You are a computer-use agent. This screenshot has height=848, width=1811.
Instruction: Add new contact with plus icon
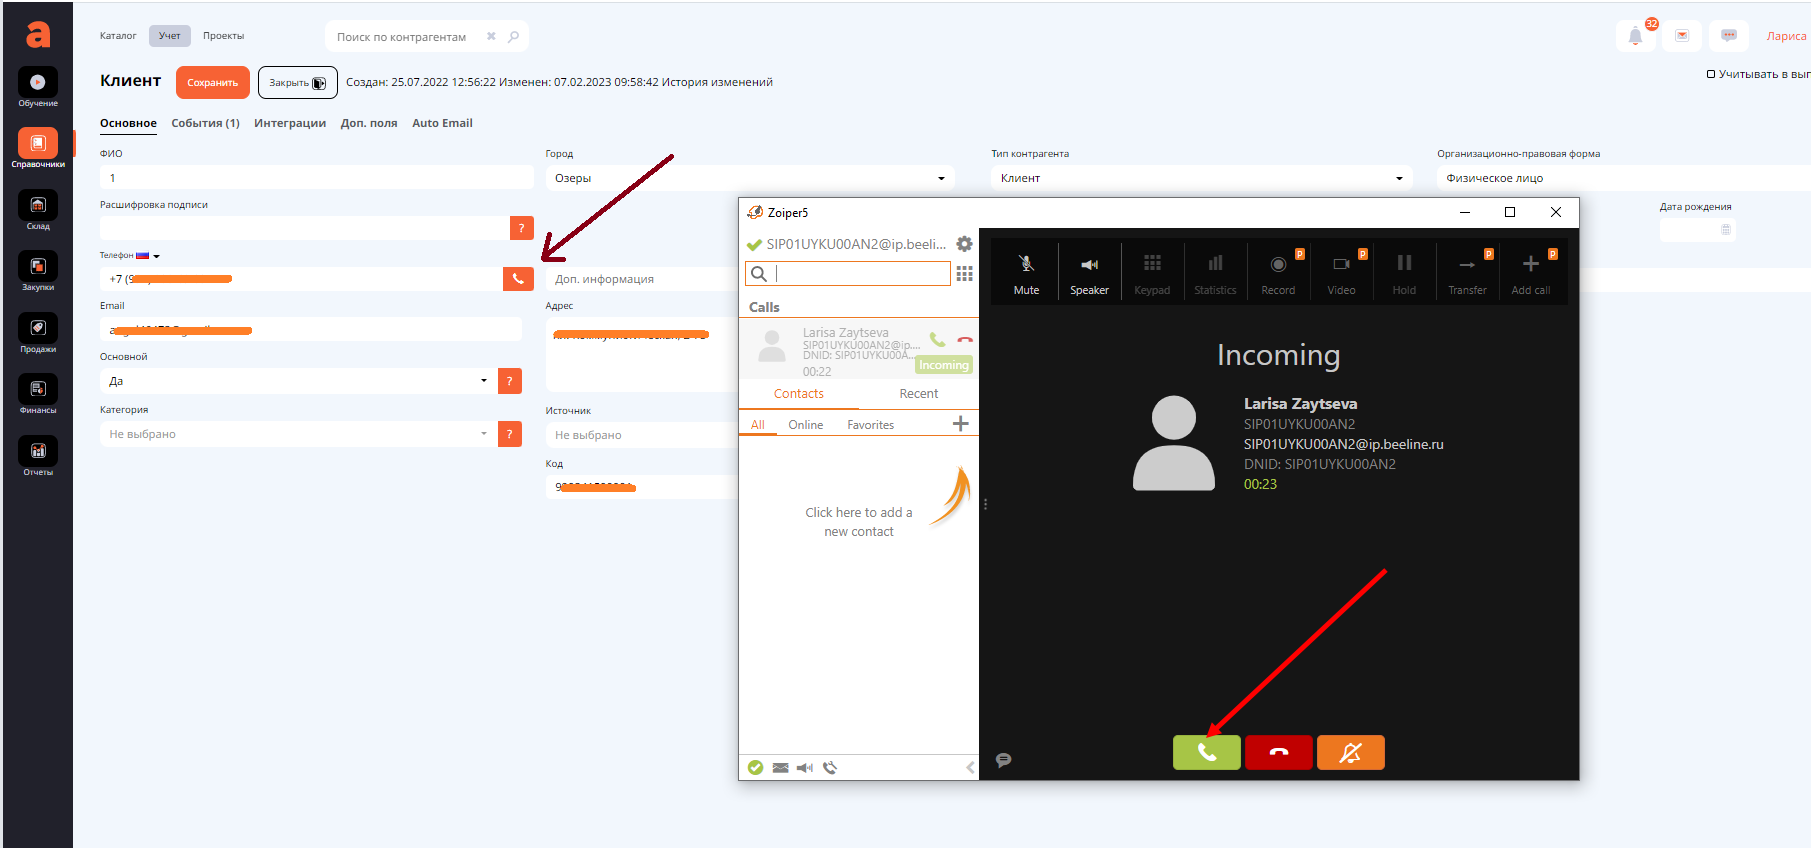click(x=960, y=424)
